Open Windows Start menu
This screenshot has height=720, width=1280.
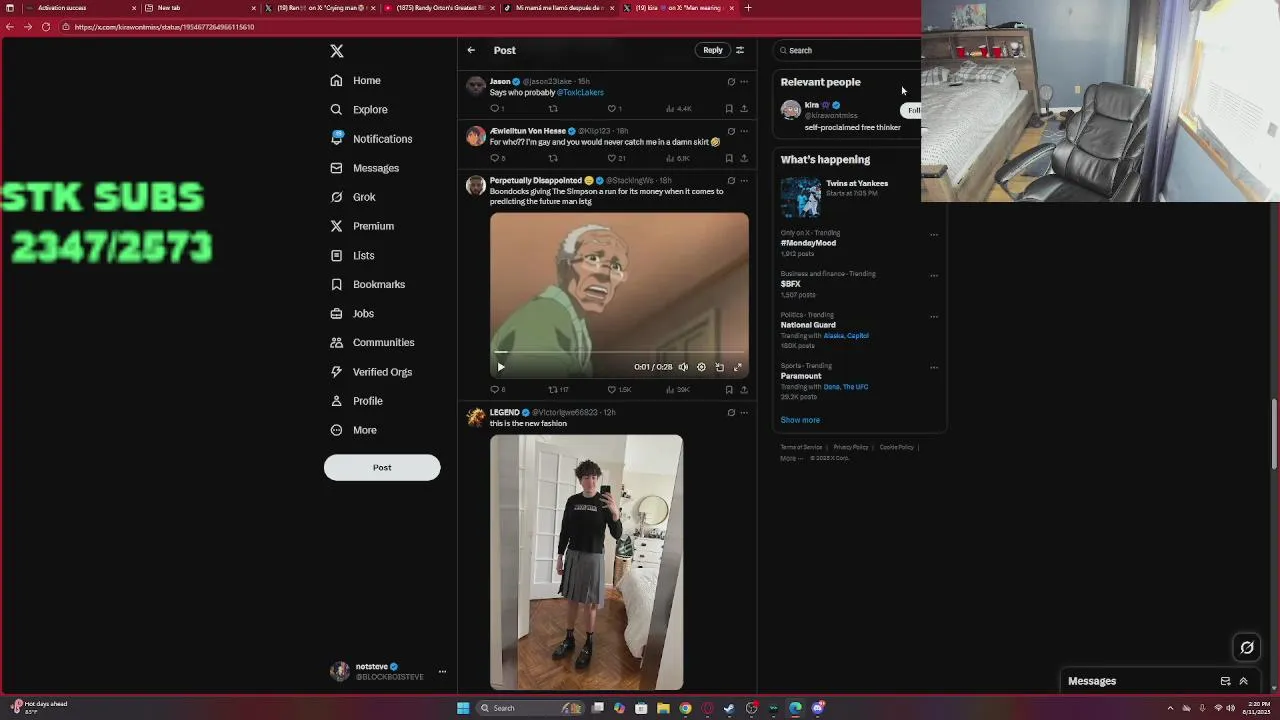(463, 708)
